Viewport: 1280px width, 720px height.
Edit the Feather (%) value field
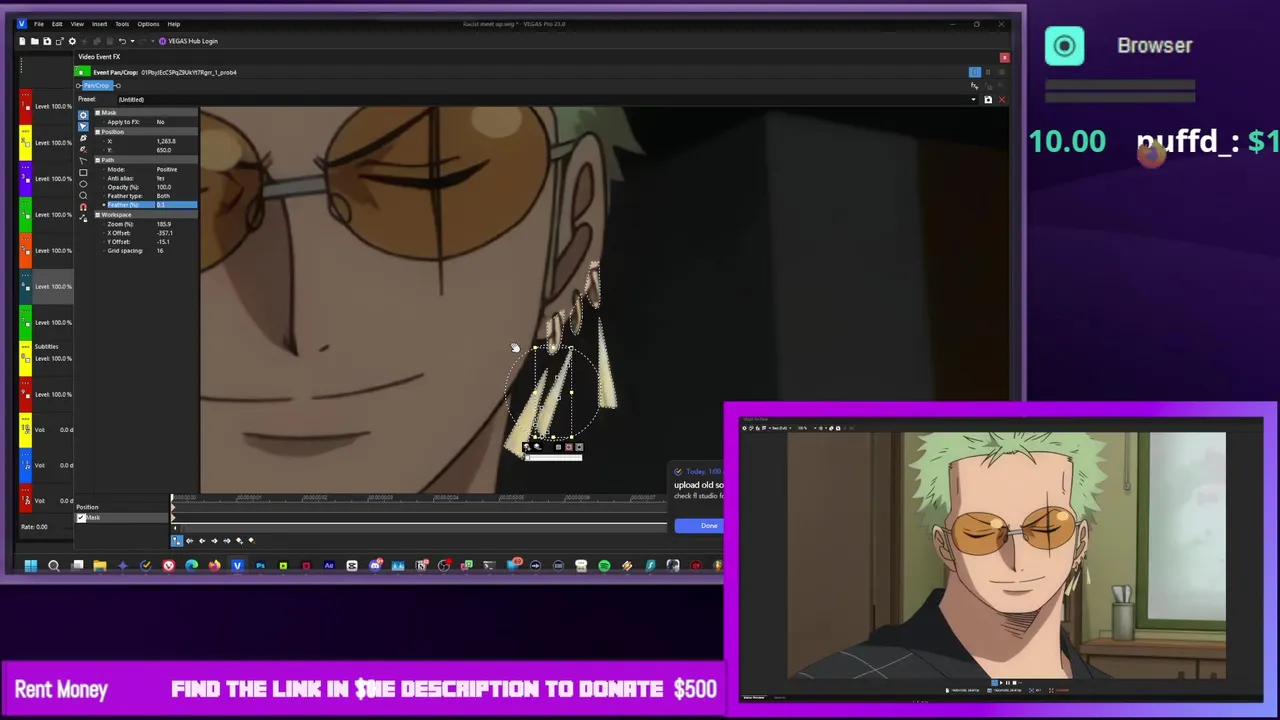click(176, 205)
